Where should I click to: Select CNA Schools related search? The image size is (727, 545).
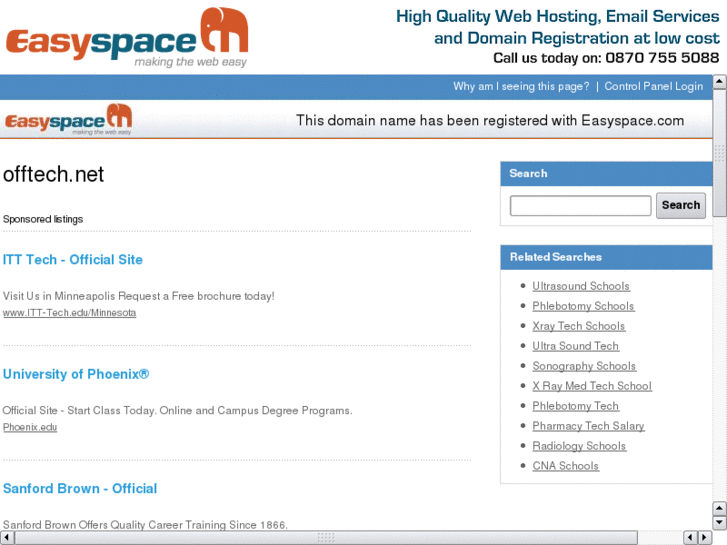[566, 466]
